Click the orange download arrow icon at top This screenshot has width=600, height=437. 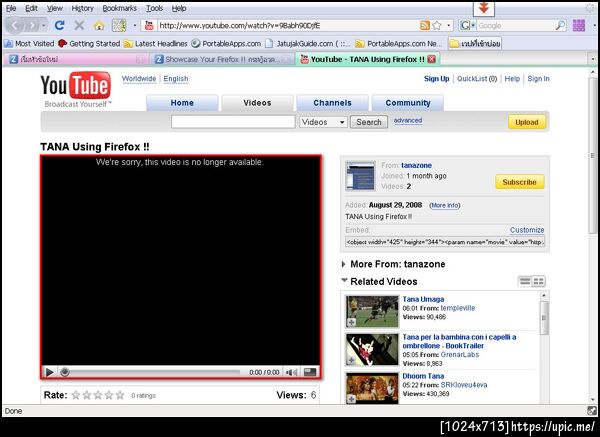point(484,8)
